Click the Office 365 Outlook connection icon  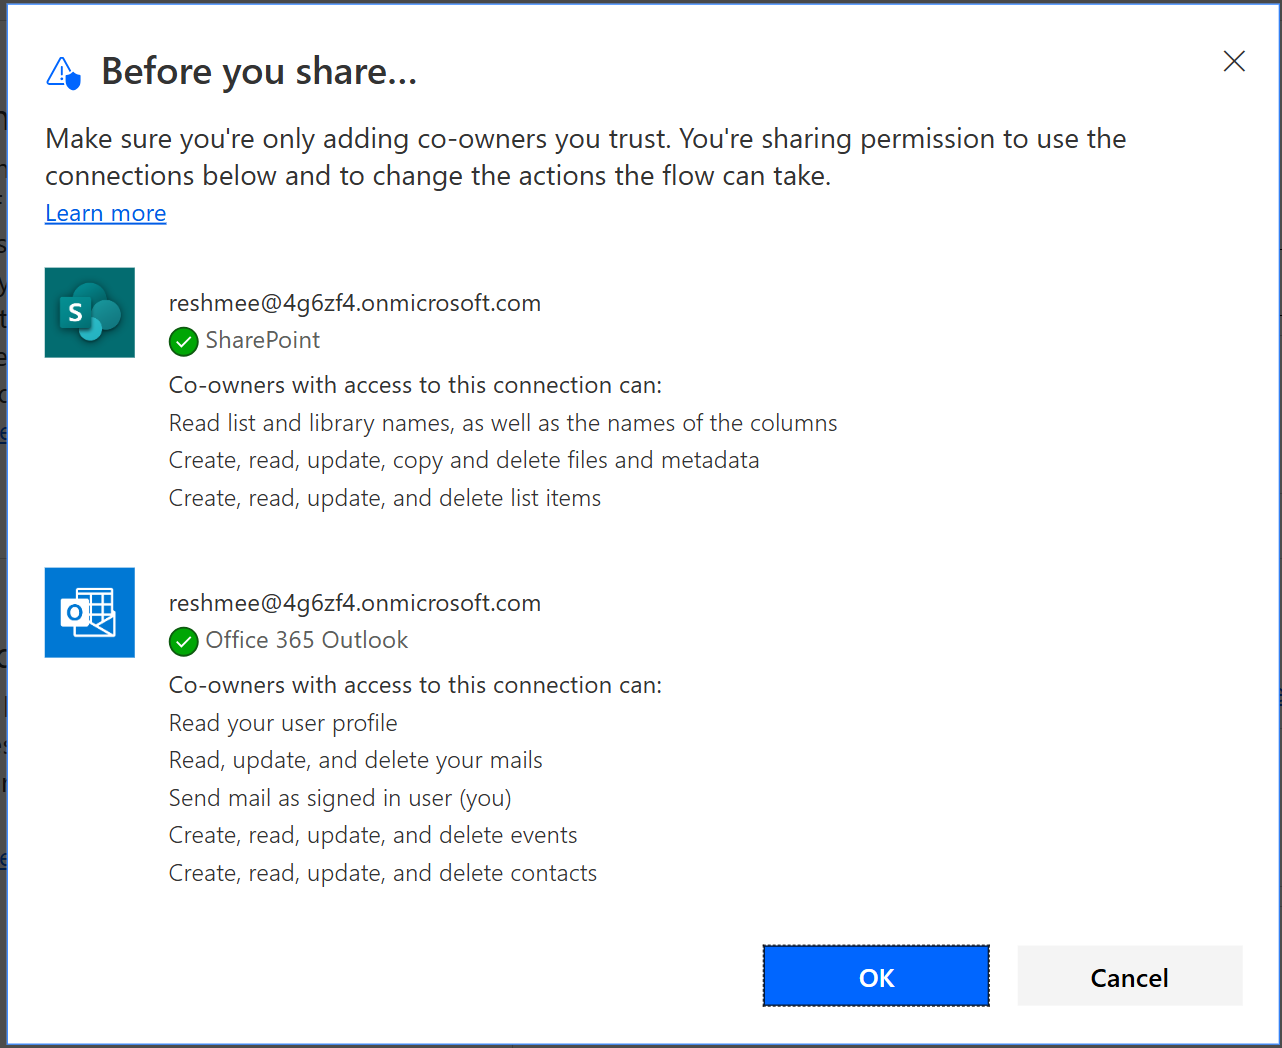[x=89, y=612]
